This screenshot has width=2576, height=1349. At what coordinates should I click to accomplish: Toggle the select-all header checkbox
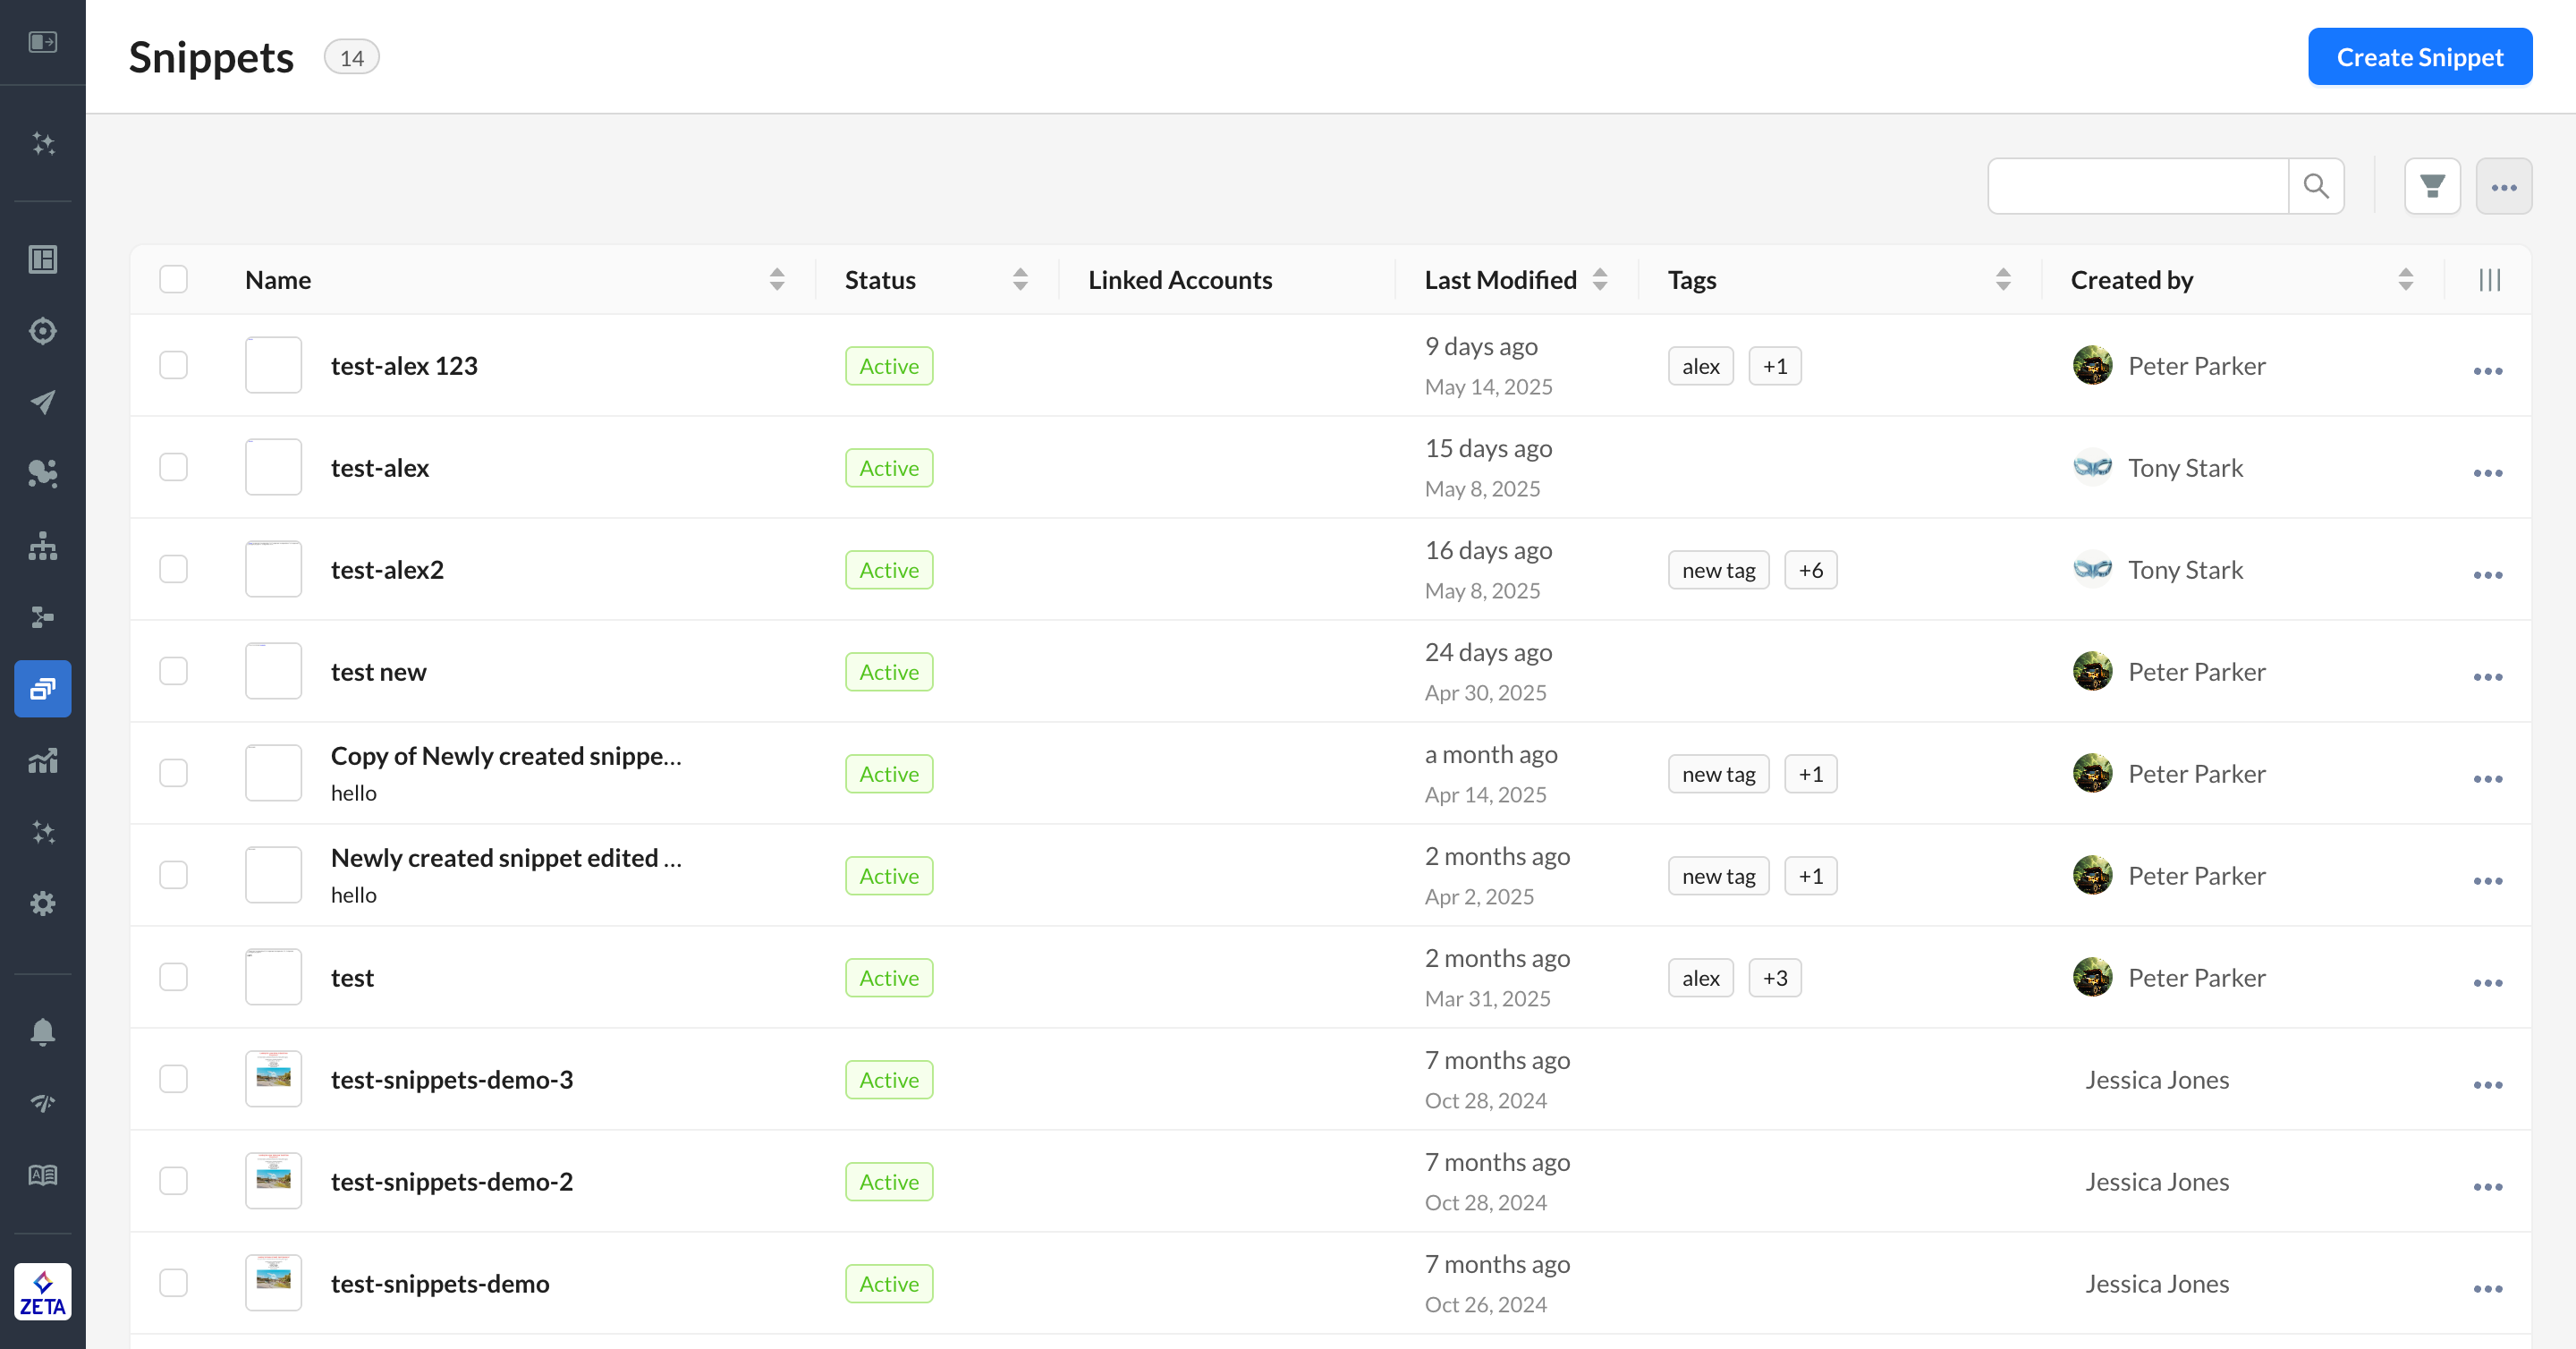click(173, 279)
